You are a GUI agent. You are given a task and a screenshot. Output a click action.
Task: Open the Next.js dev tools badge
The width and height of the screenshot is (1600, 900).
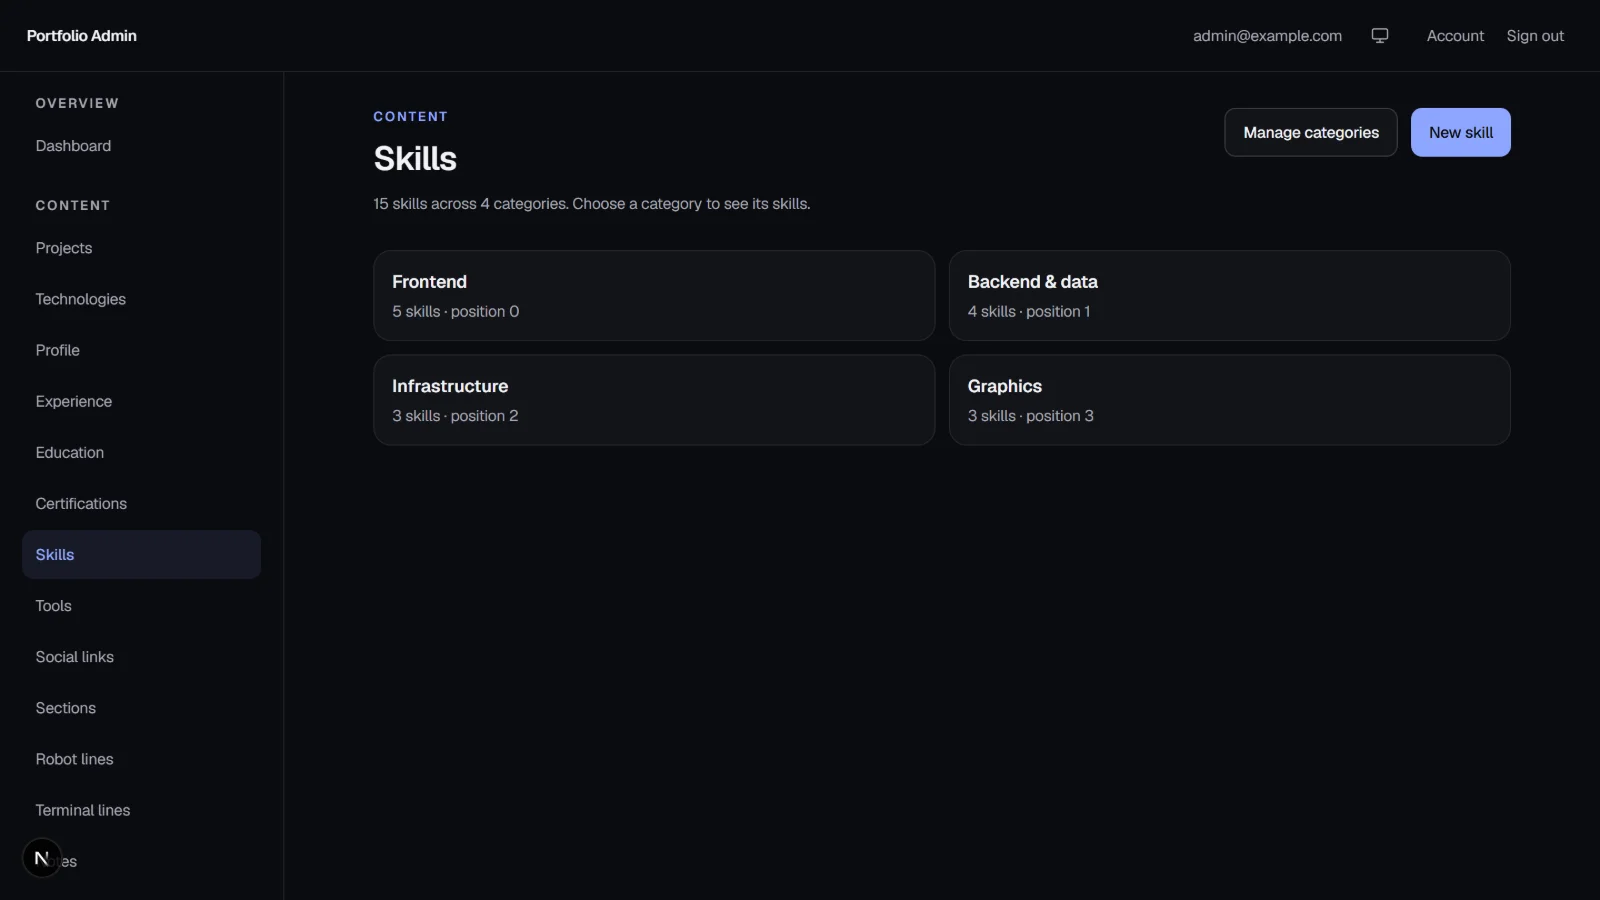point(42,858)
